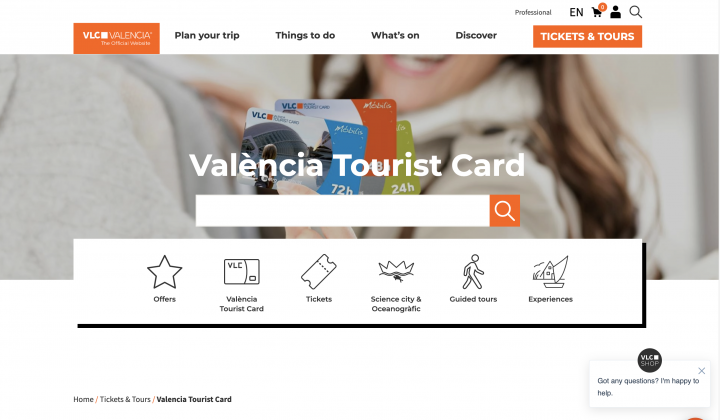
Task: Close the chat help popup
Action: click(x=702, y=371)
